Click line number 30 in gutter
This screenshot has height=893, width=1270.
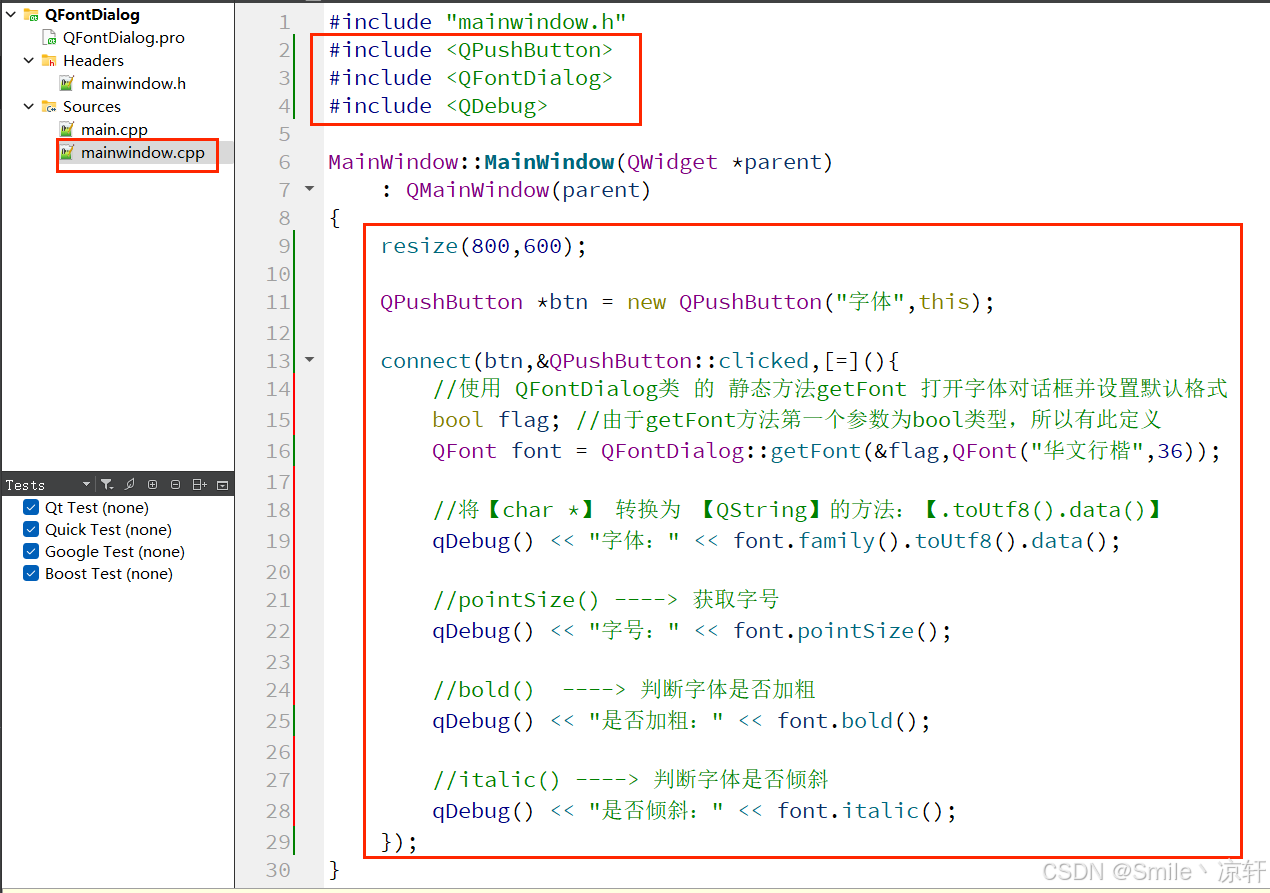(279, 870)
